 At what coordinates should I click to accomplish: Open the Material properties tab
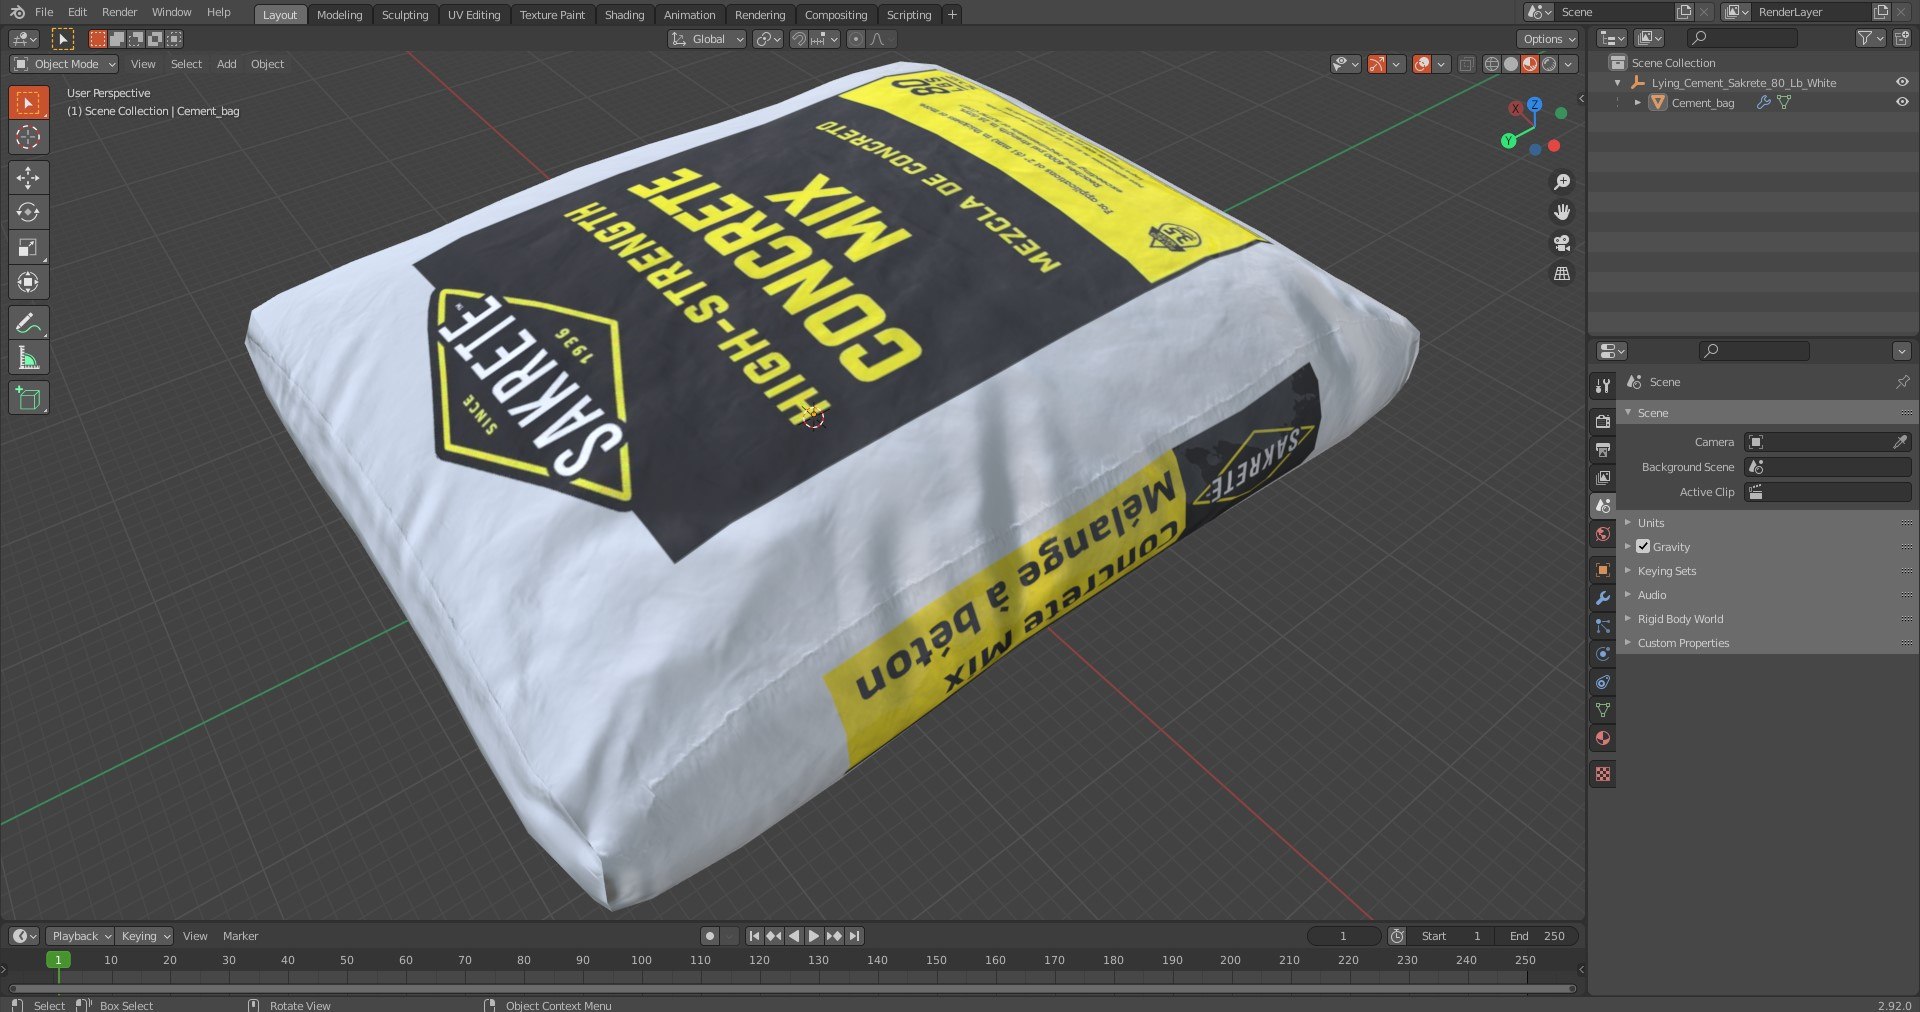click(x=1603, y=738)
